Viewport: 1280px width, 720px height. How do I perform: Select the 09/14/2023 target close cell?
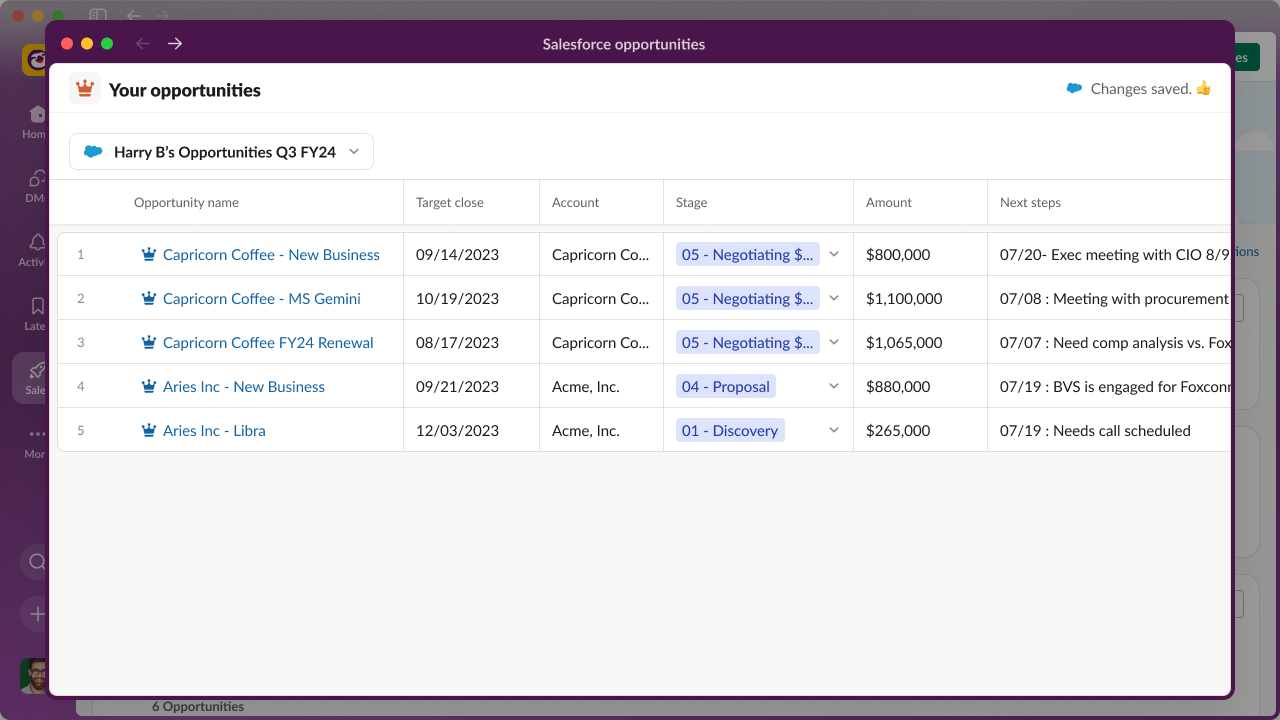(471, 255)
